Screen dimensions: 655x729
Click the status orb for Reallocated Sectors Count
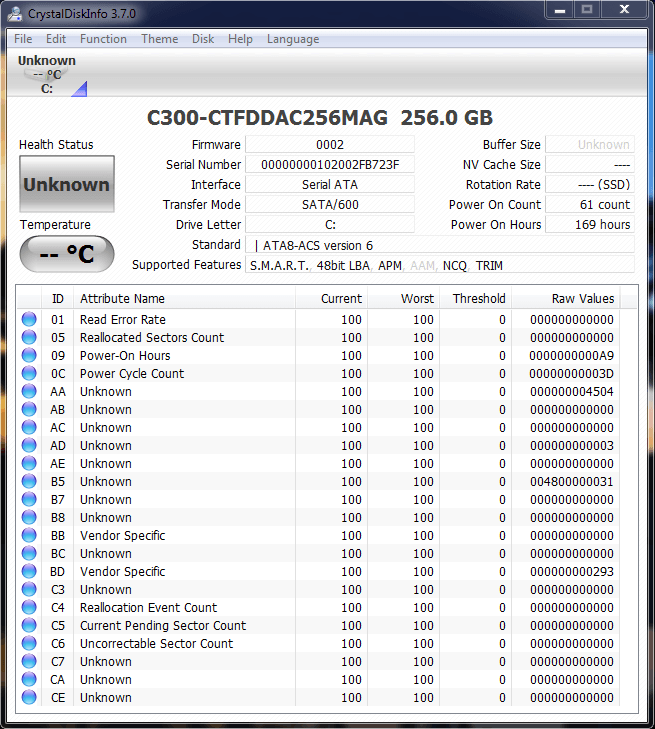click(29, 338)
